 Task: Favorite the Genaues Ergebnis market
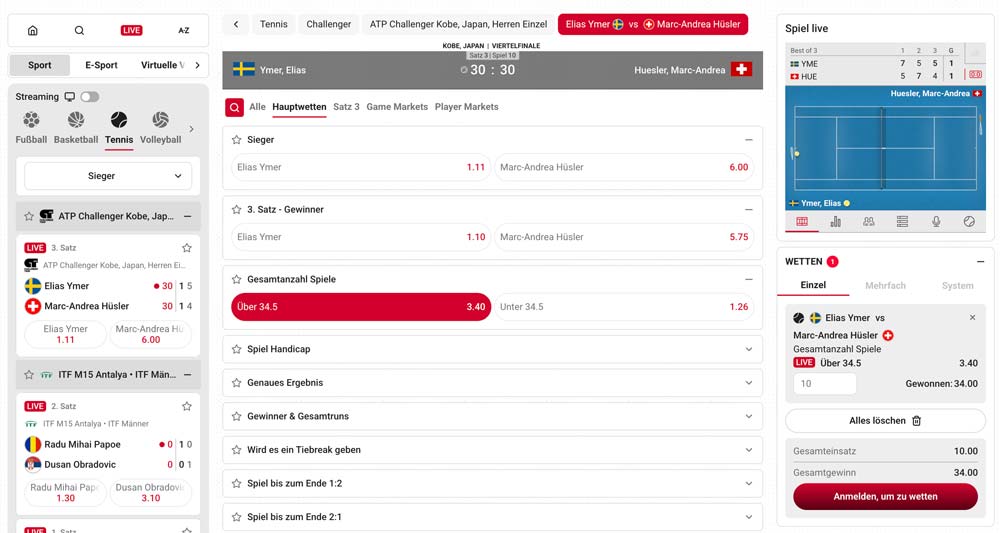click(237, 383)
